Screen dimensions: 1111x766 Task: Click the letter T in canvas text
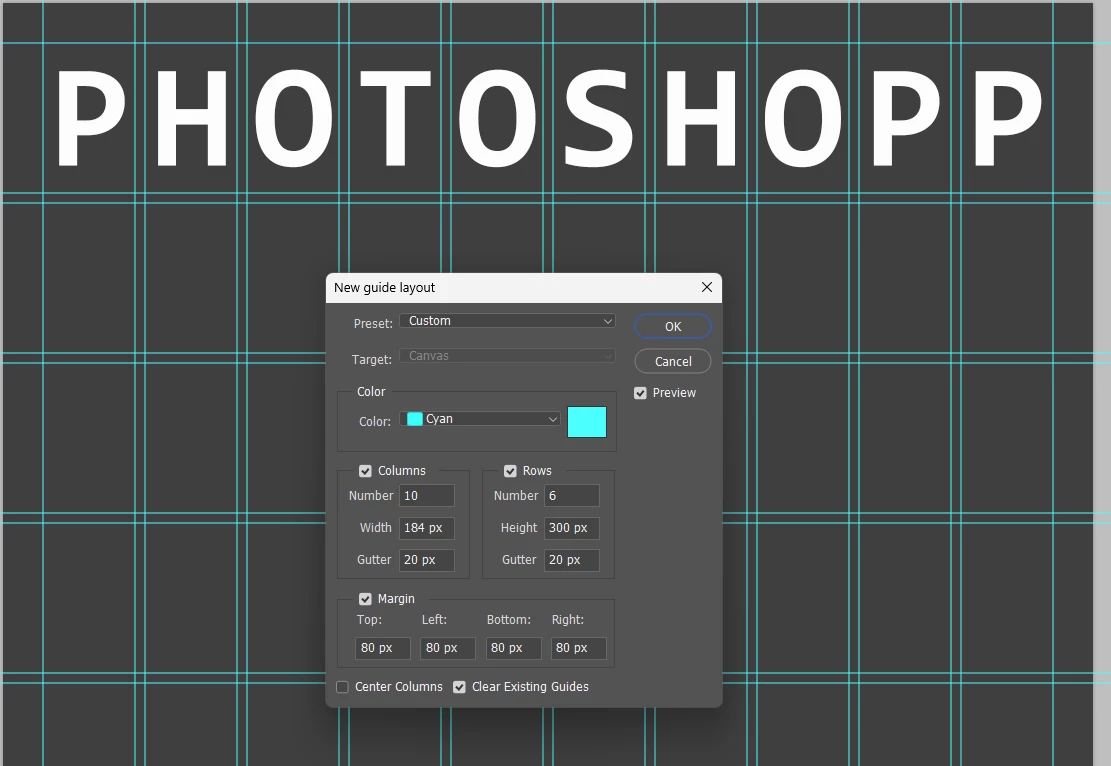[x=395, y=118]
